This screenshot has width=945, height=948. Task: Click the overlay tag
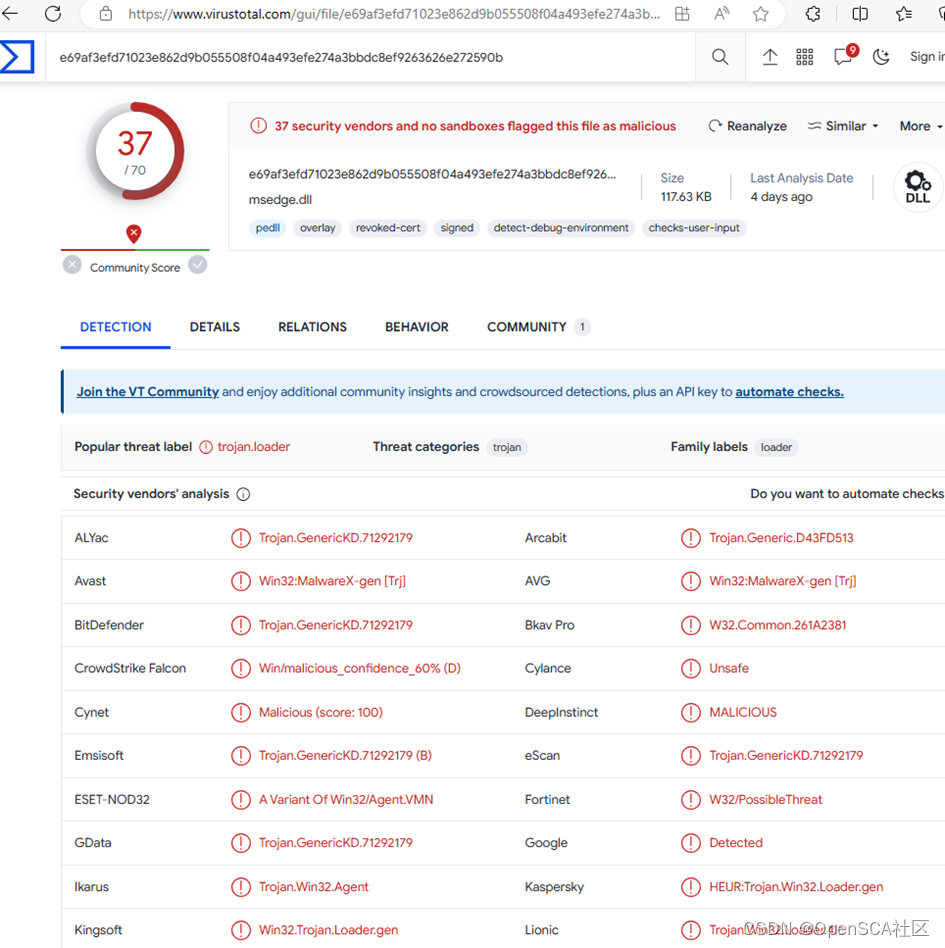click(317, 228)
